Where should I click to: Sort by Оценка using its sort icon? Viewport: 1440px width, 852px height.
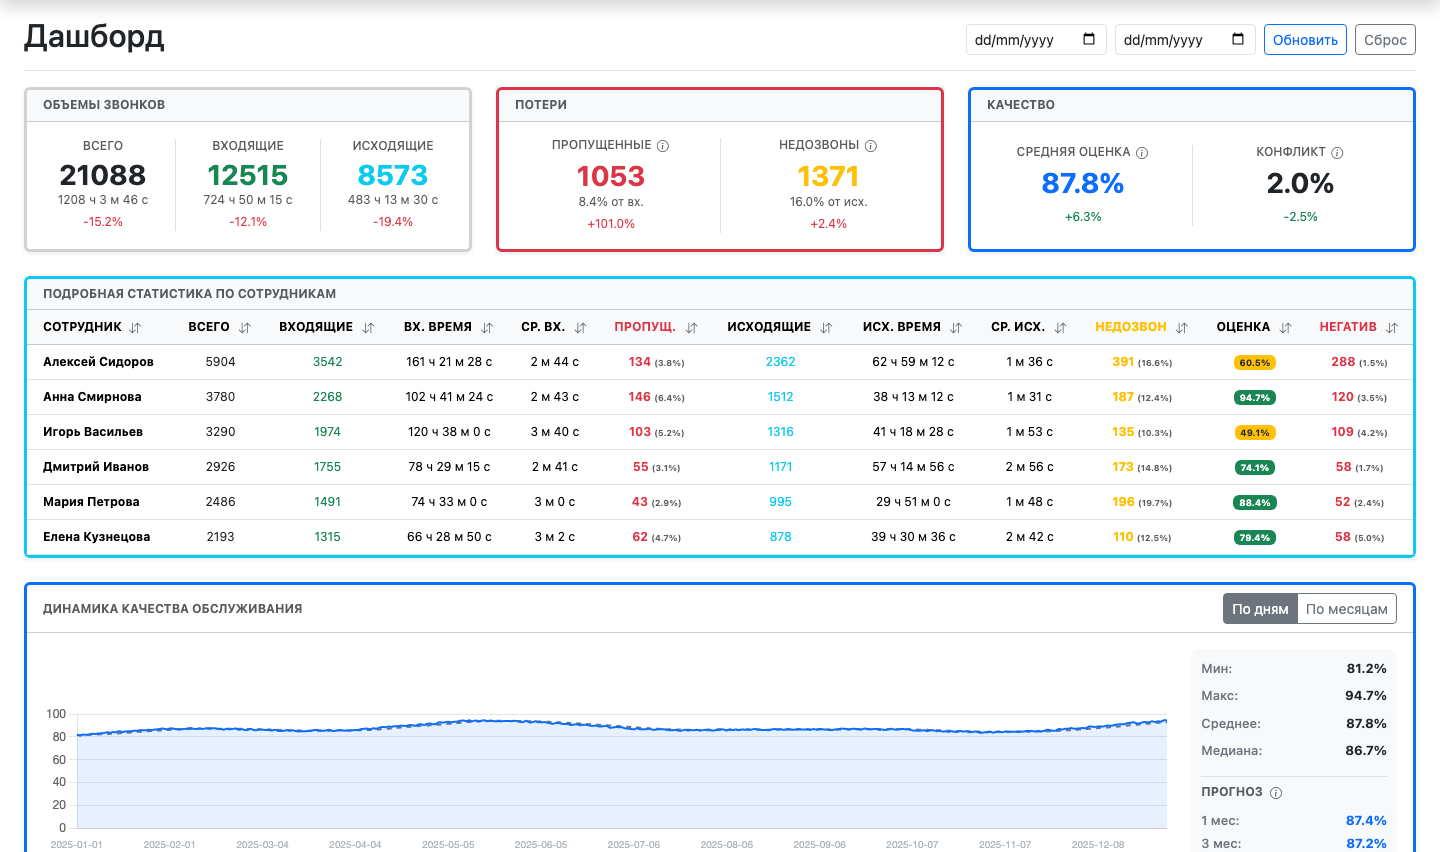click(x=1285, y=328)
